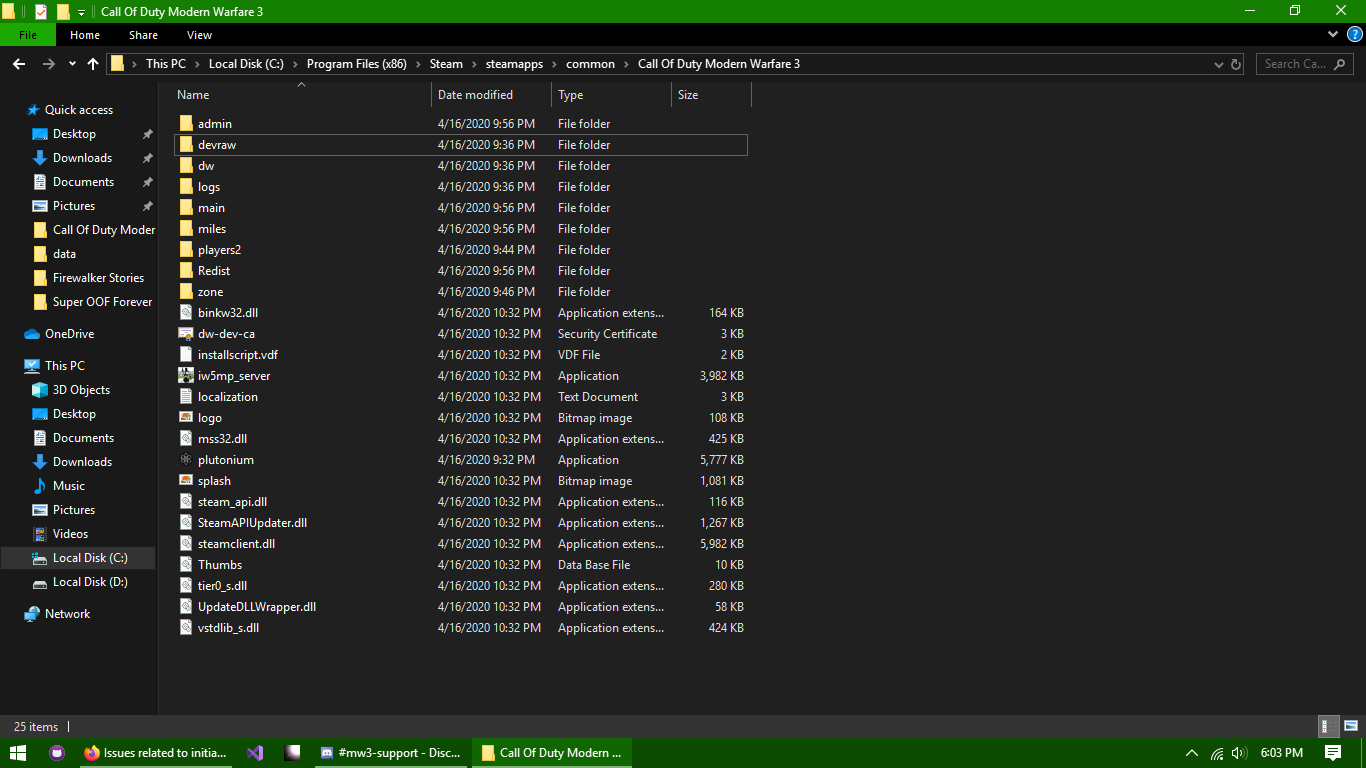Sort by the Size column header
1366x768 pixels.
coord(711,95)
